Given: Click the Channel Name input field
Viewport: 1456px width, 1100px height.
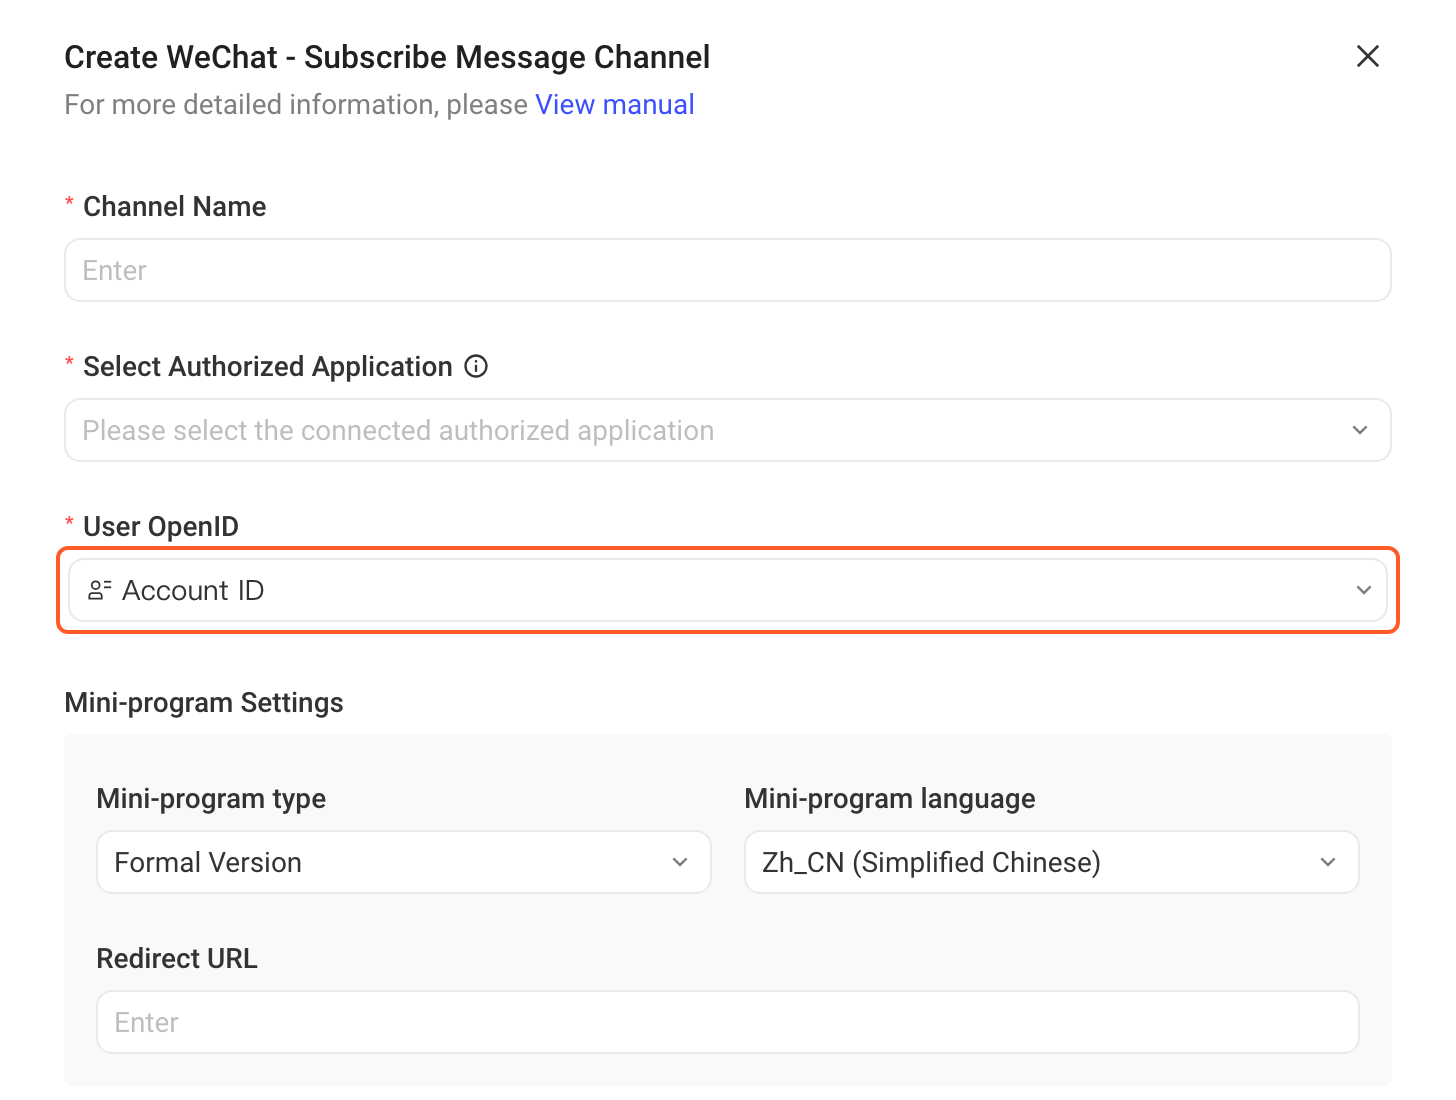Looking at the screenshot, I should point(728,270).
